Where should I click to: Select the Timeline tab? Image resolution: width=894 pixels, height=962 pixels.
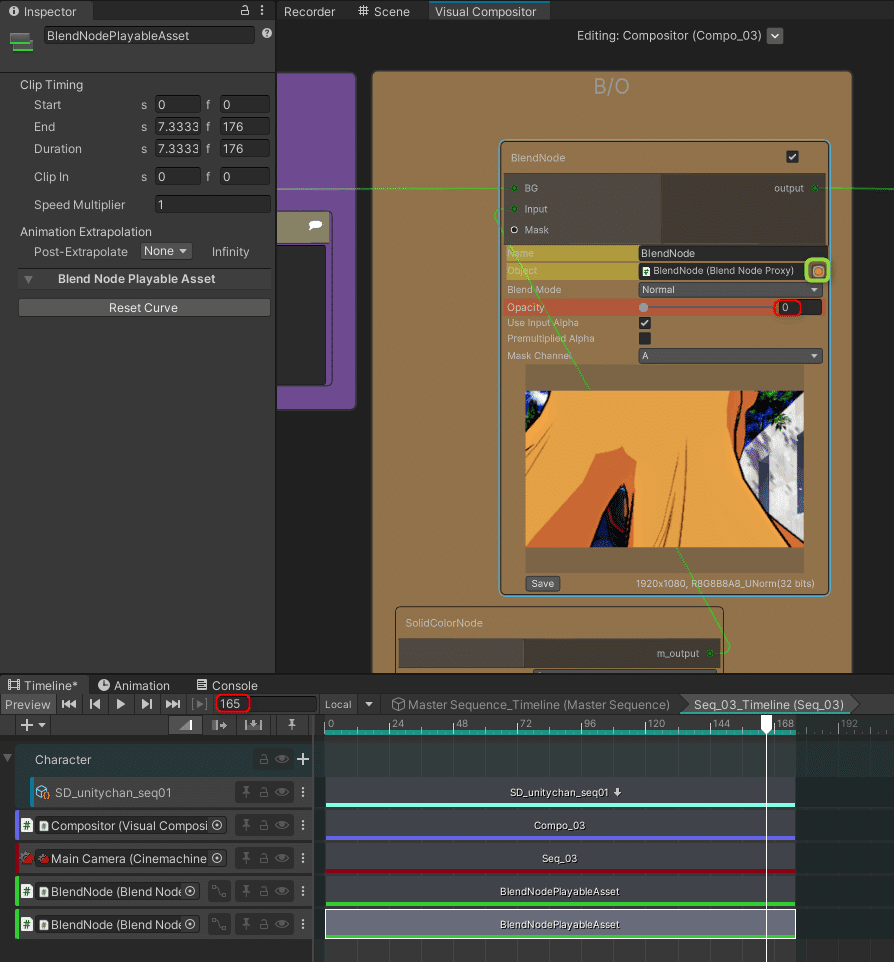point(42,685)
